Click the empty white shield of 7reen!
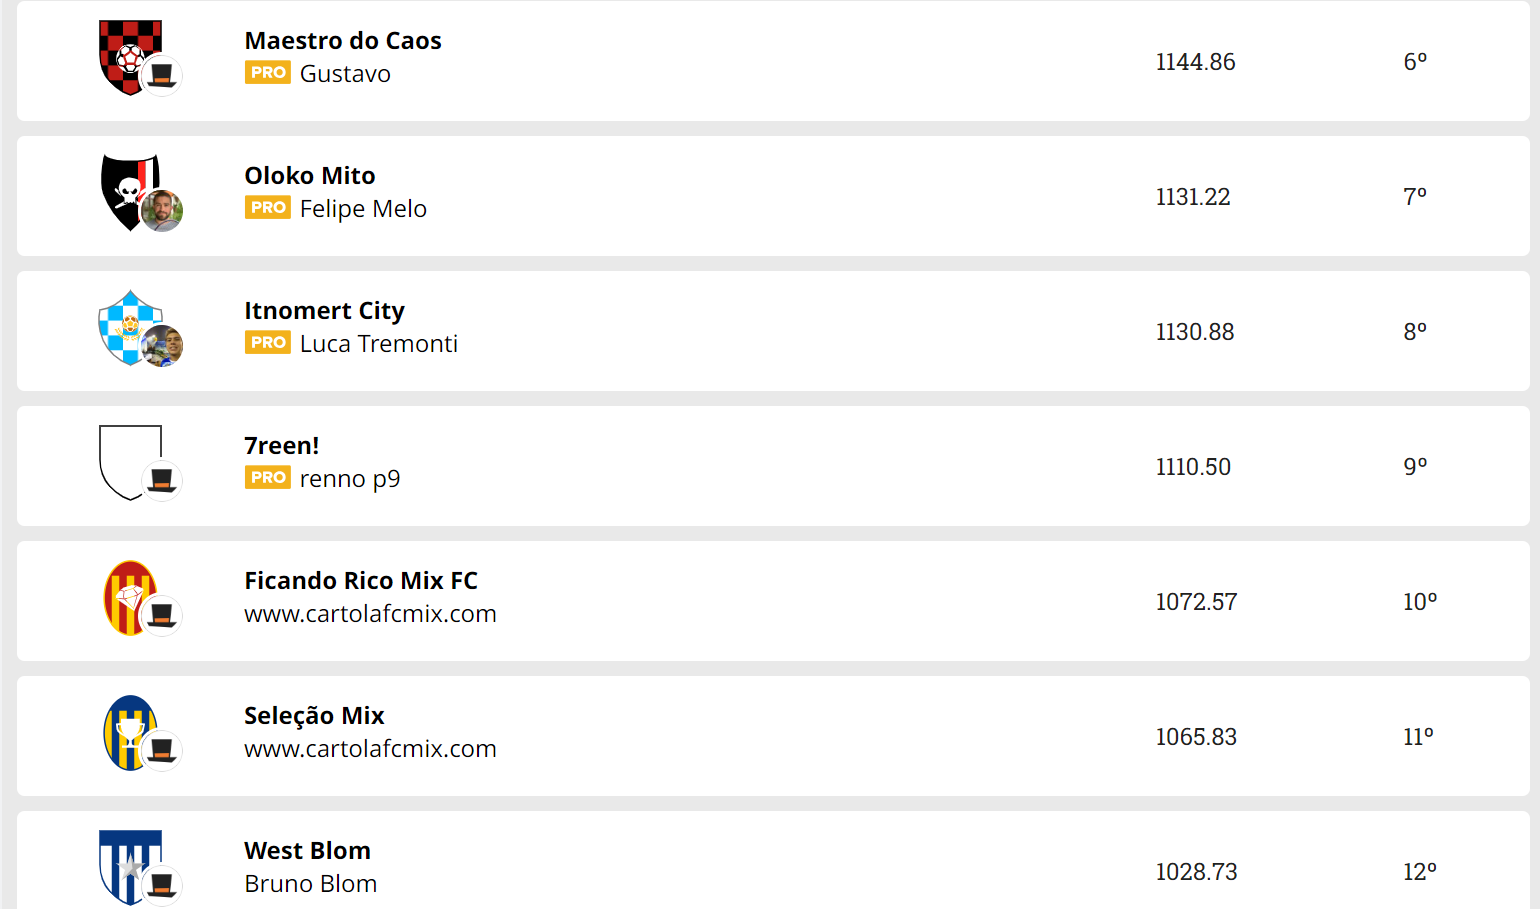 (x=130, y=463)
